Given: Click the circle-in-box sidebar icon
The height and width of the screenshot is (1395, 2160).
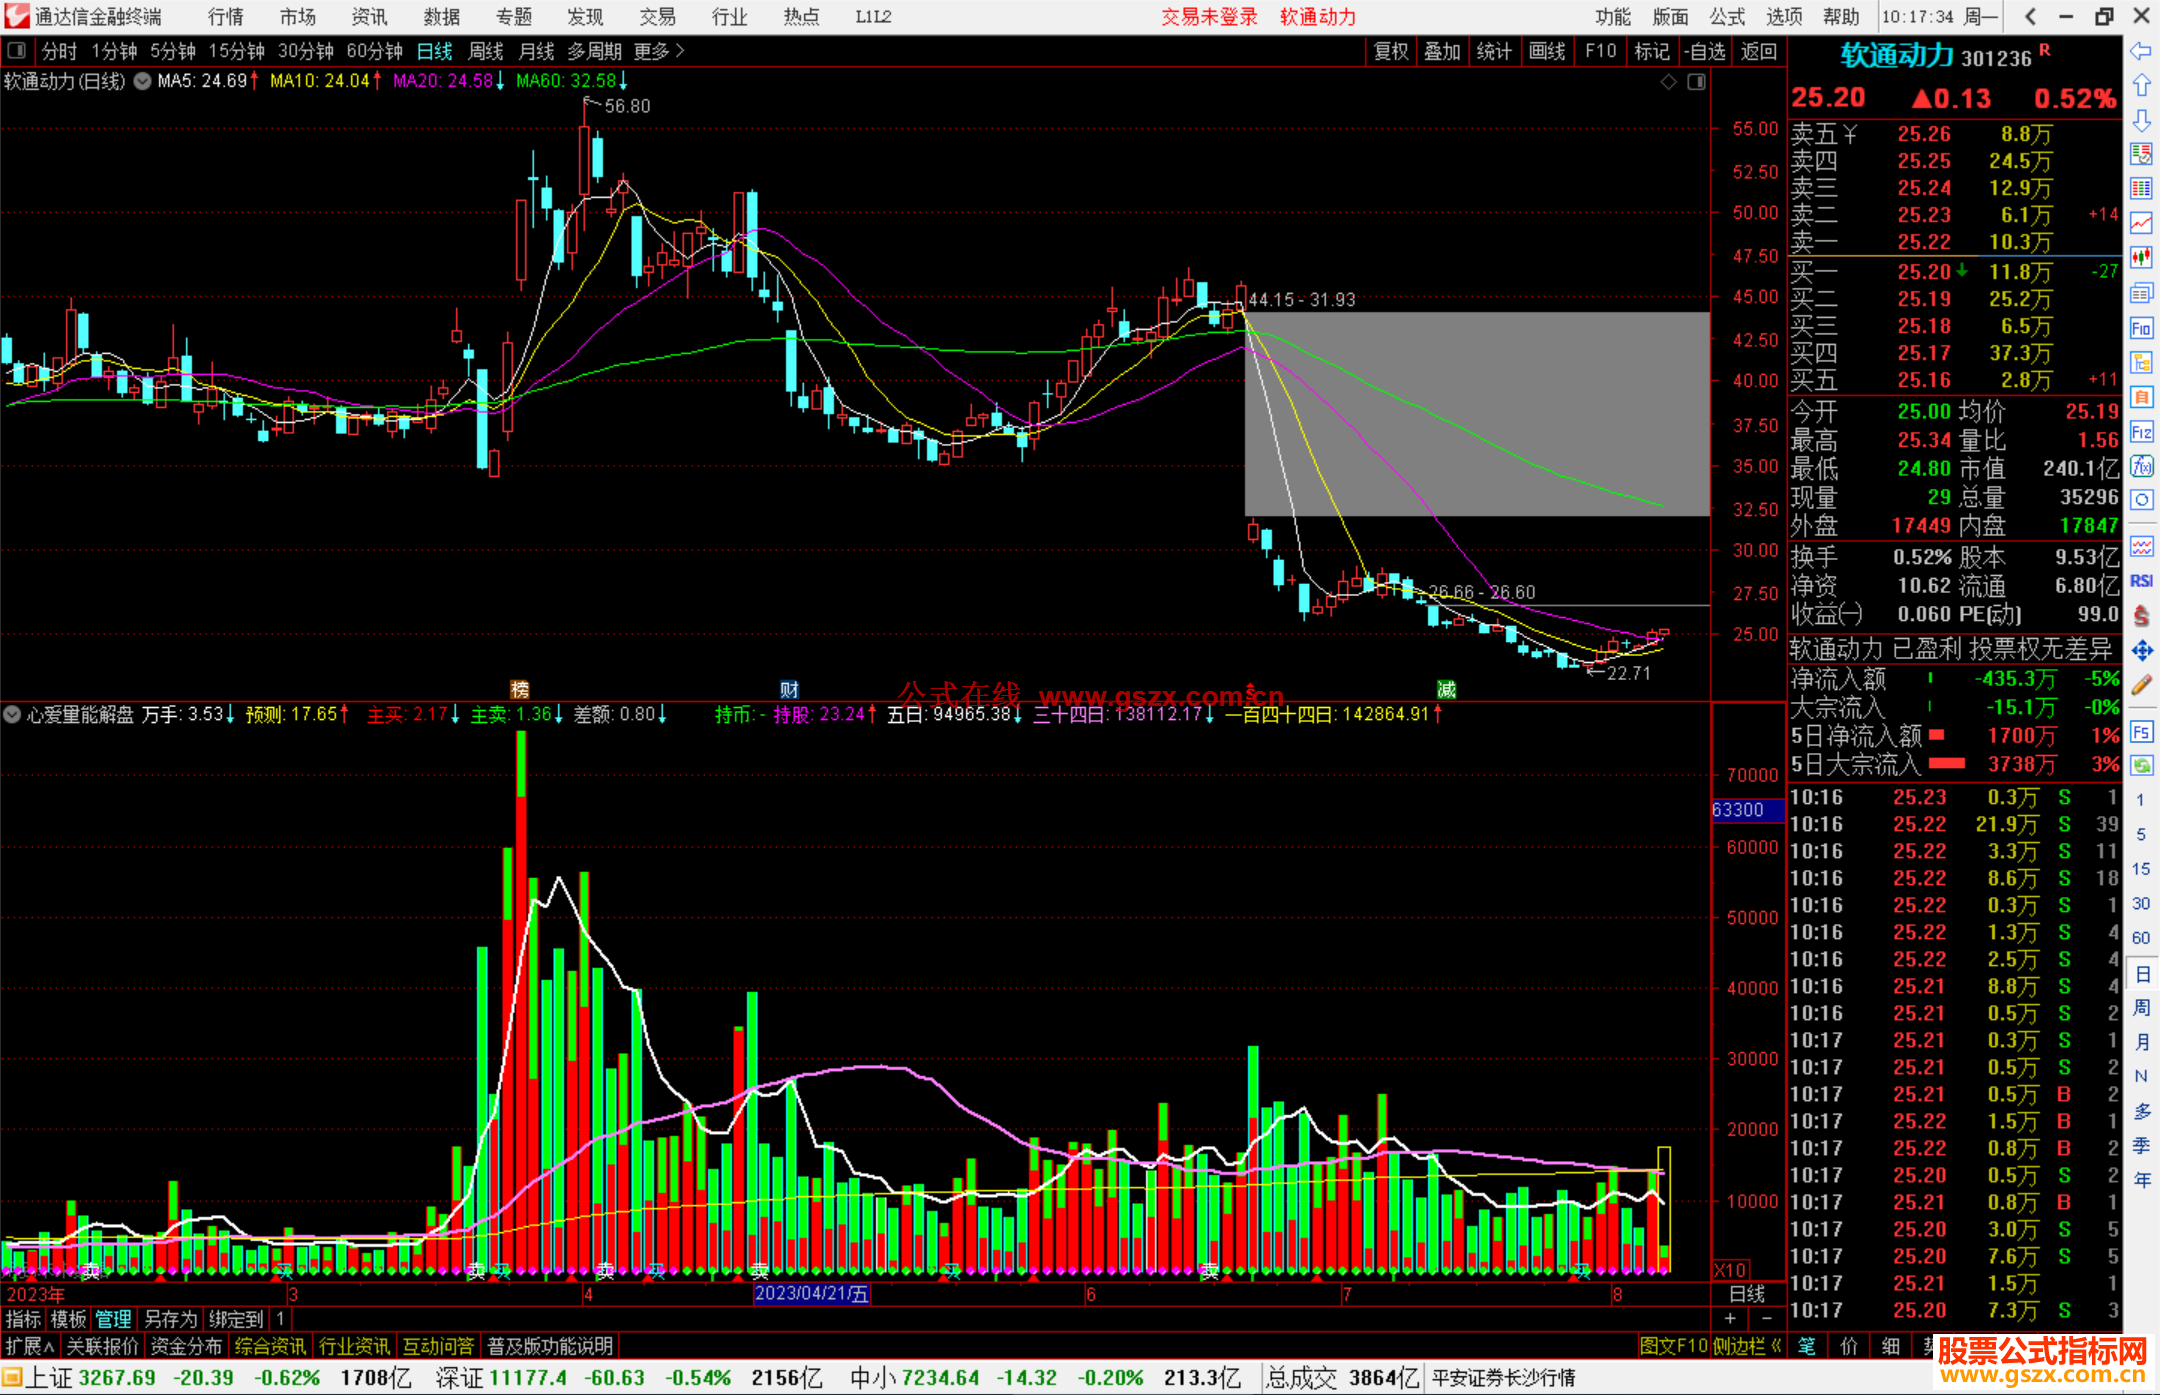Looking at the screenshot, I should coord(2141,500).
